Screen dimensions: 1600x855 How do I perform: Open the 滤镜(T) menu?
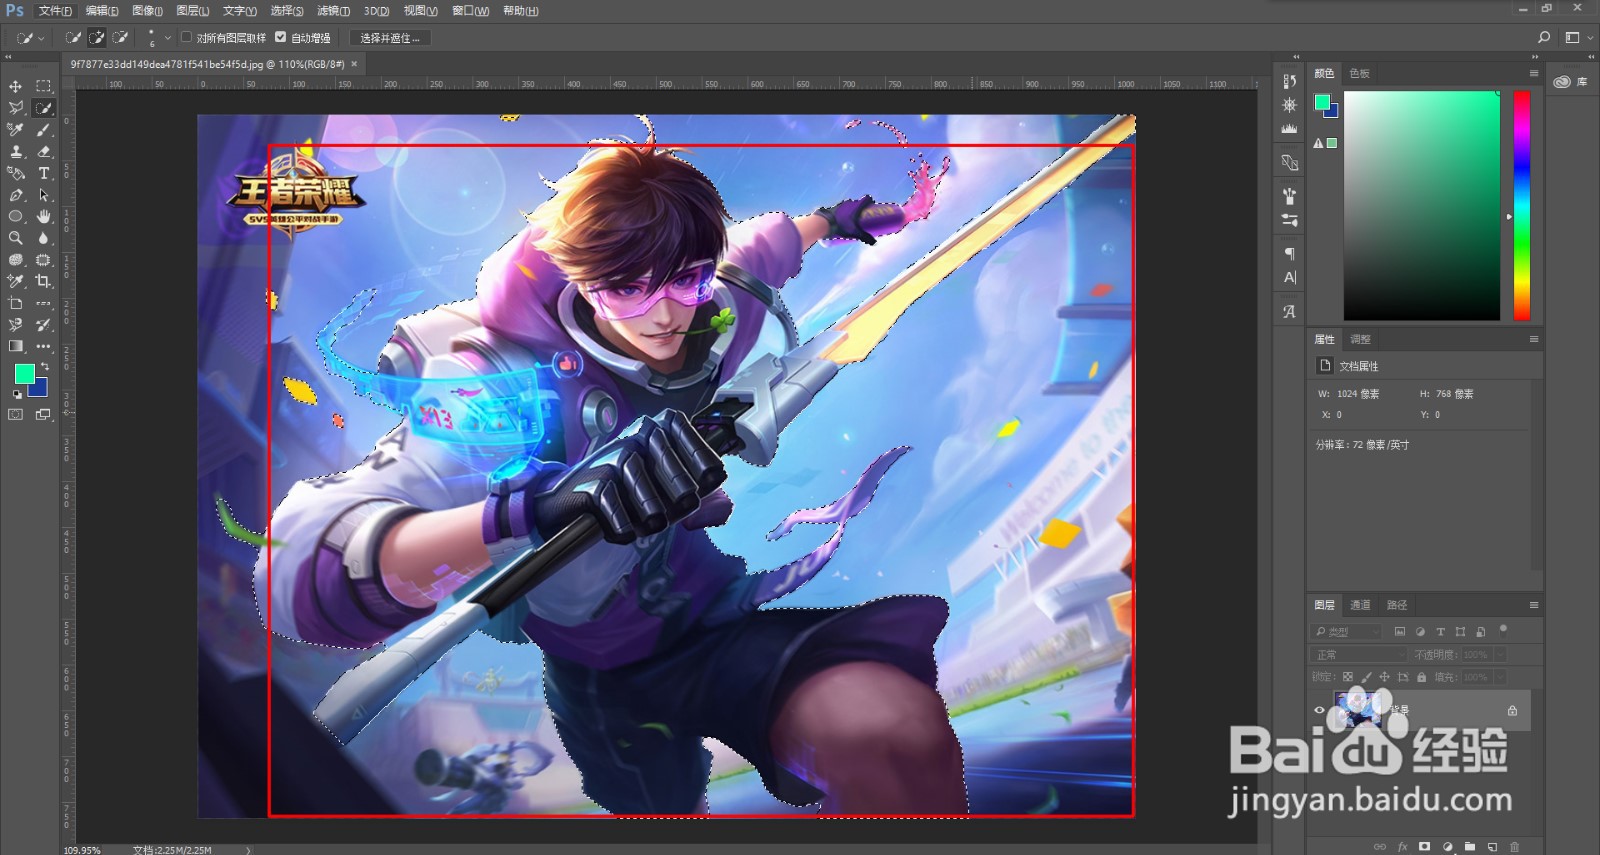coord(333,11)
